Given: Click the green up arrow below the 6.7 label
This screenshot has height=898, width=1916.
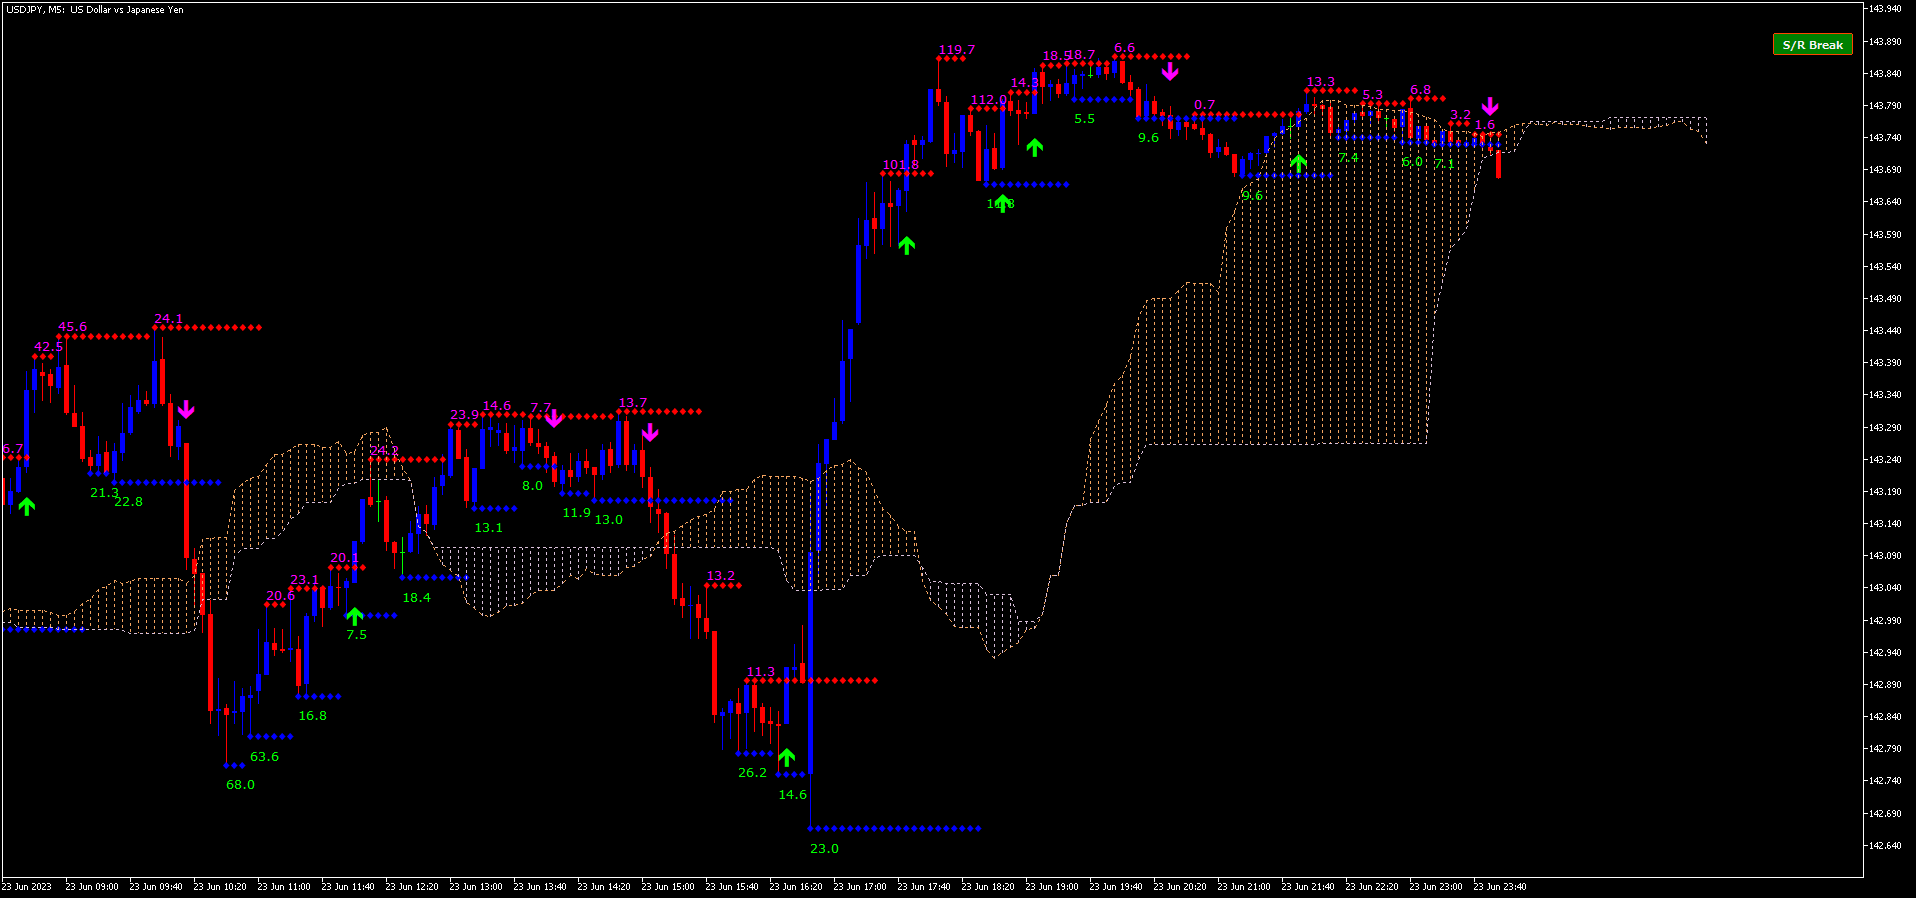Looking at the screenshot, I should coord(27,506).
